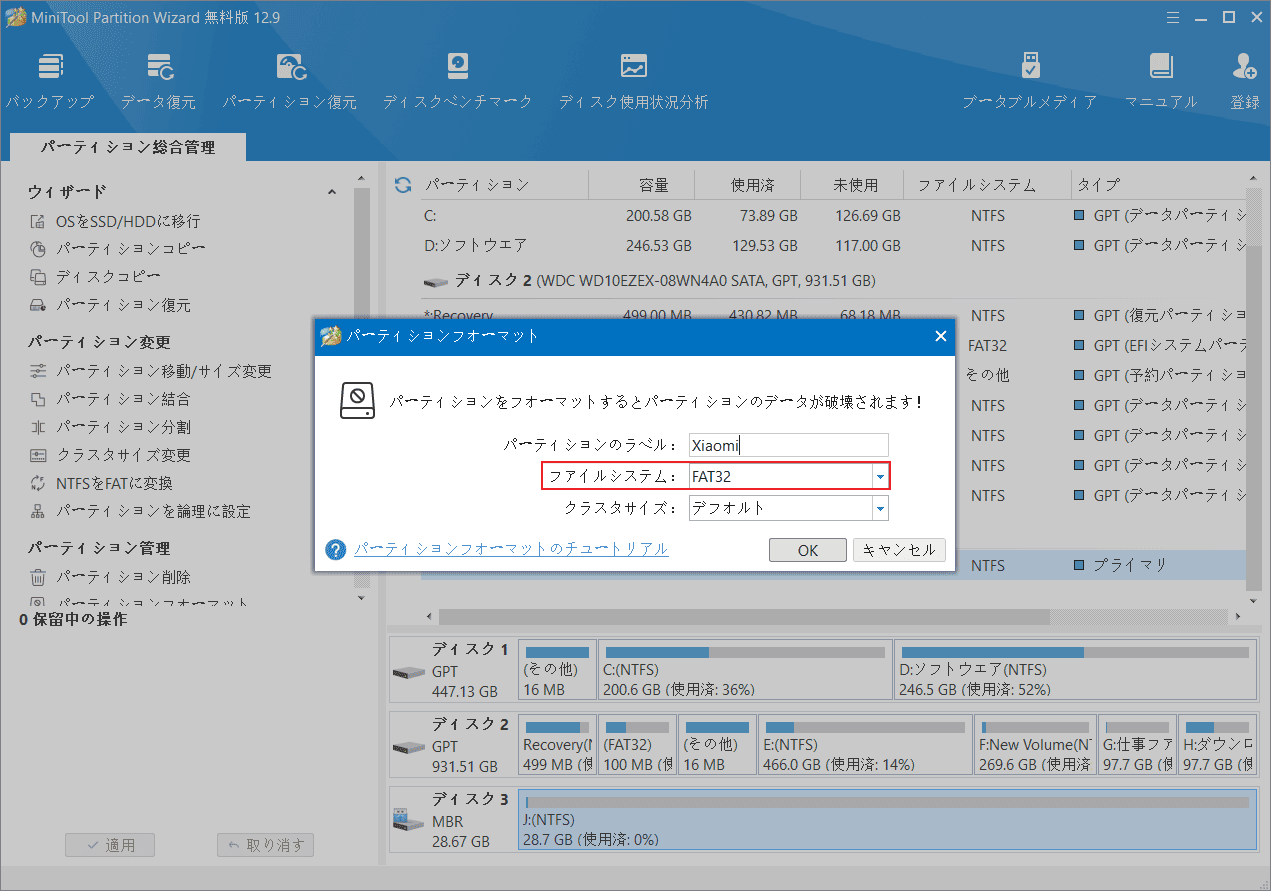Screen dimensions: 1271x891
Task: Click the 200.58 GB capacity cell
Action: pyautogui.click(x=658, y=216)
